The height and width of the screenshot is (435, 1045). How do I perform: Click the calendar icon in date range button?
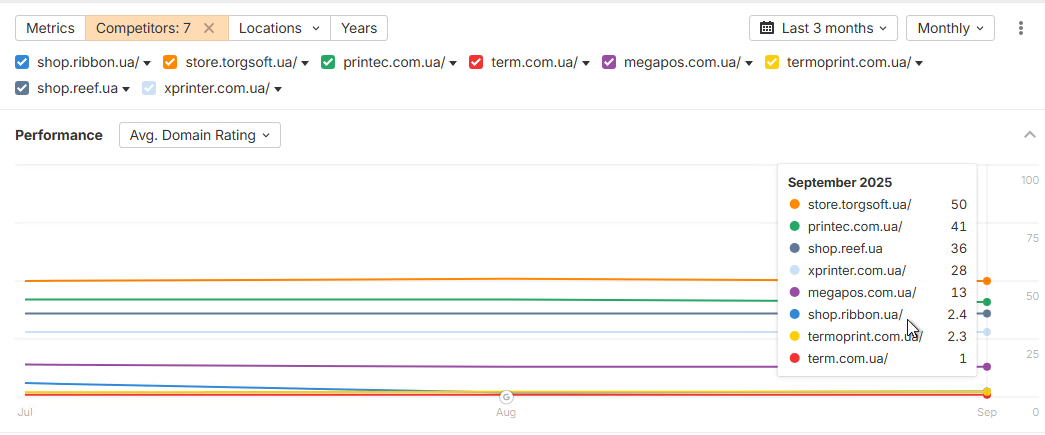point(767,28)
